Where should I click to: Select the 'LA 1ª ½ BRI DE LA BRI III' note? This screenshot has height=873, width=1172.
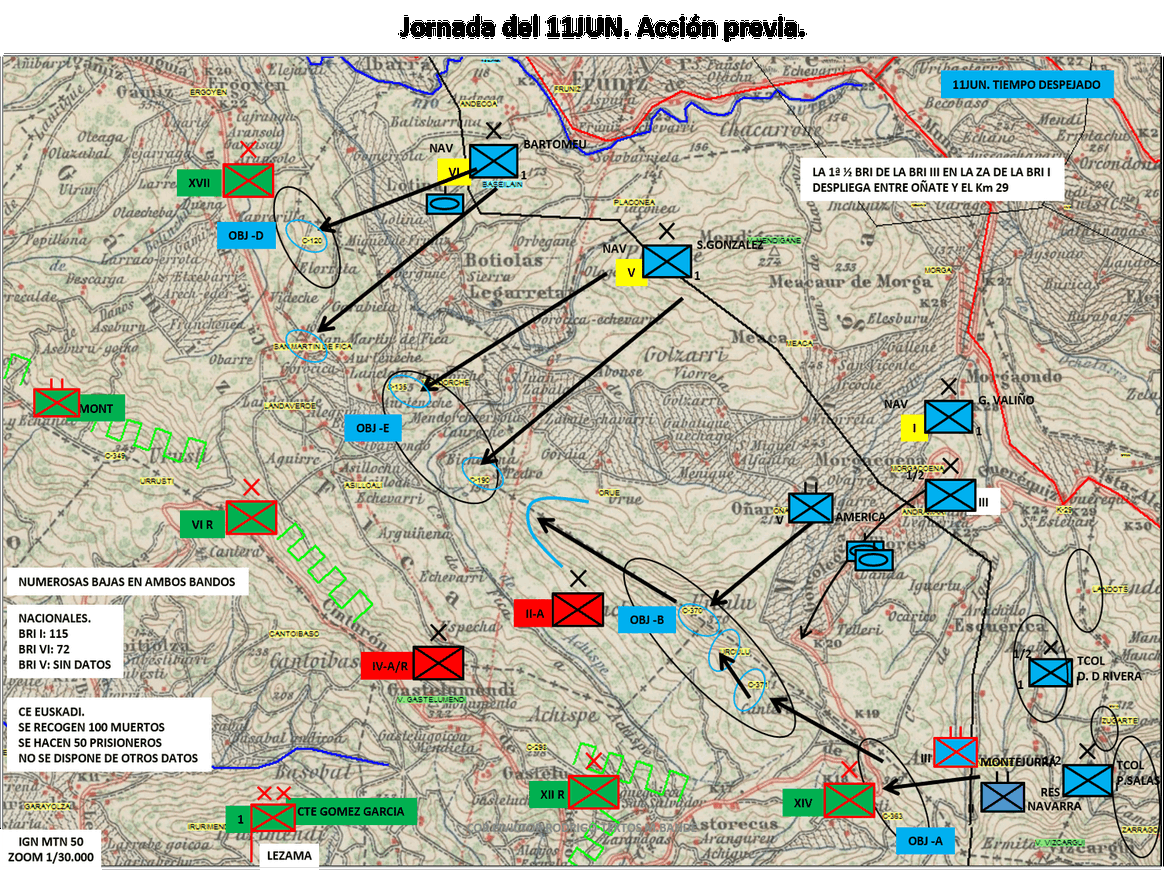[931, 179]
